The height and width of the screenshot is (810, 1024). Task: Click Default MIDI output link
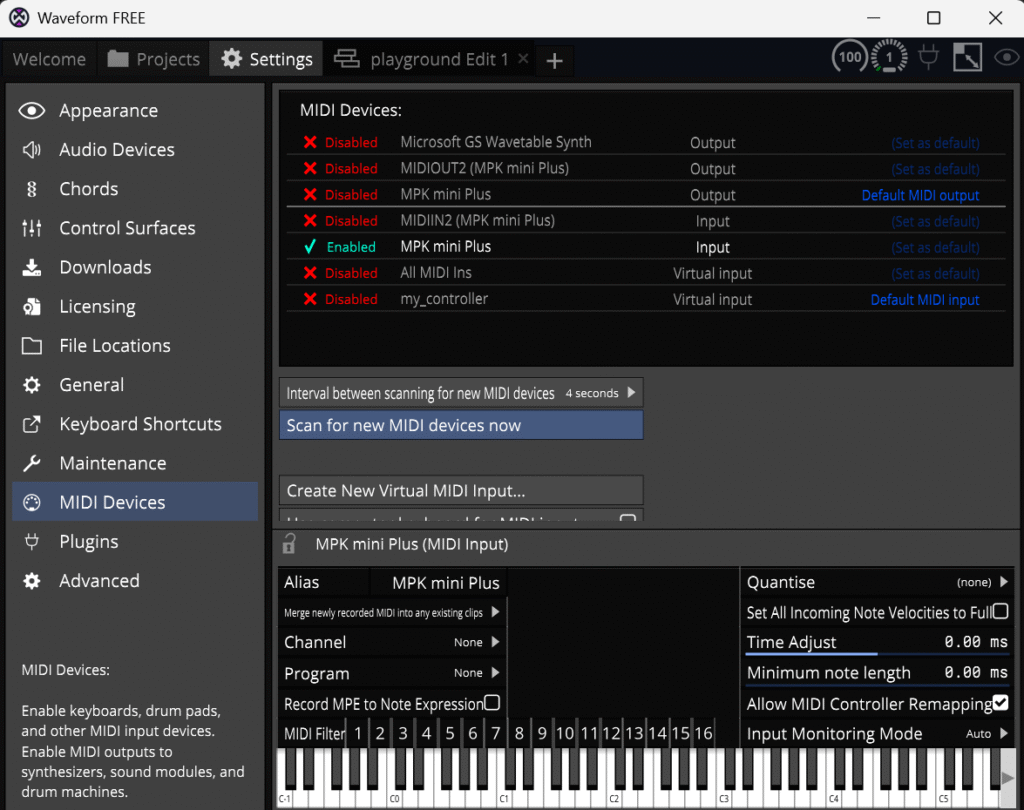click(x=920, y=195)
